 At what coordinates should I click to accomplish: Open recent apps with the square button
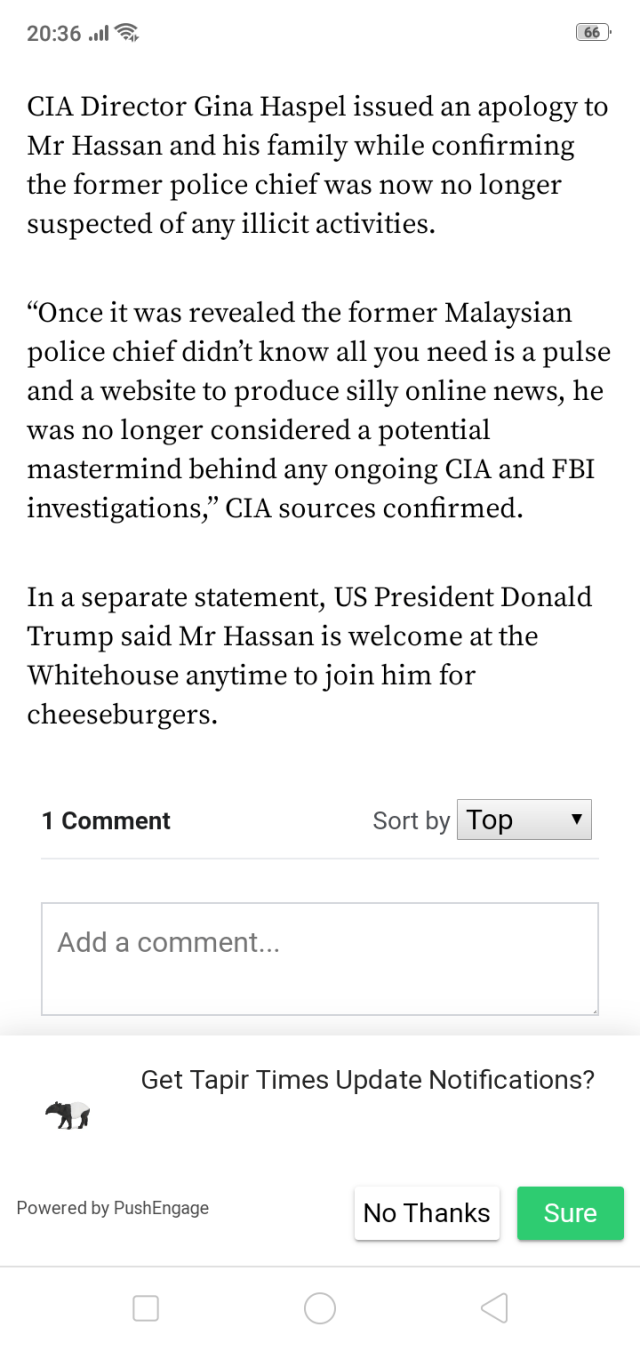click(146, 1308)
